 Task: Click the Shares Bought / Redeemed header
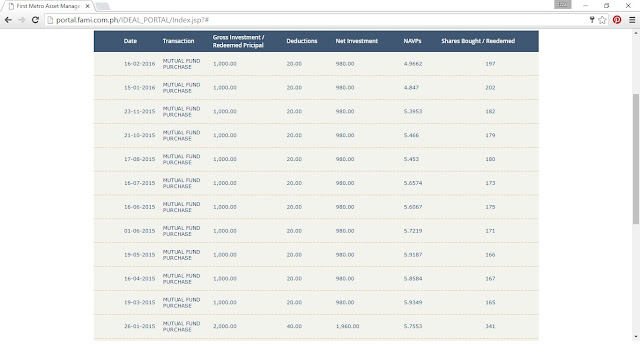pos(478,41)
